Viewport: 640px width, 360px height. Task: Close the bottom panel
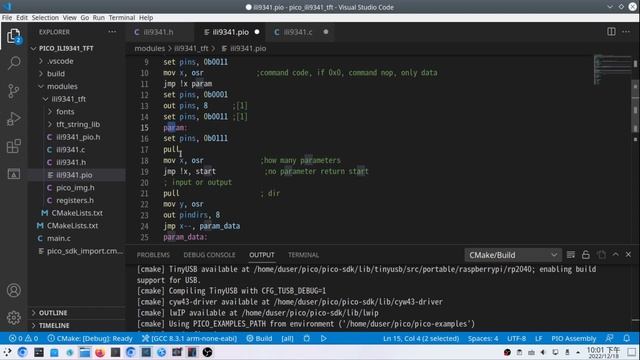click(x=628, y=255)
